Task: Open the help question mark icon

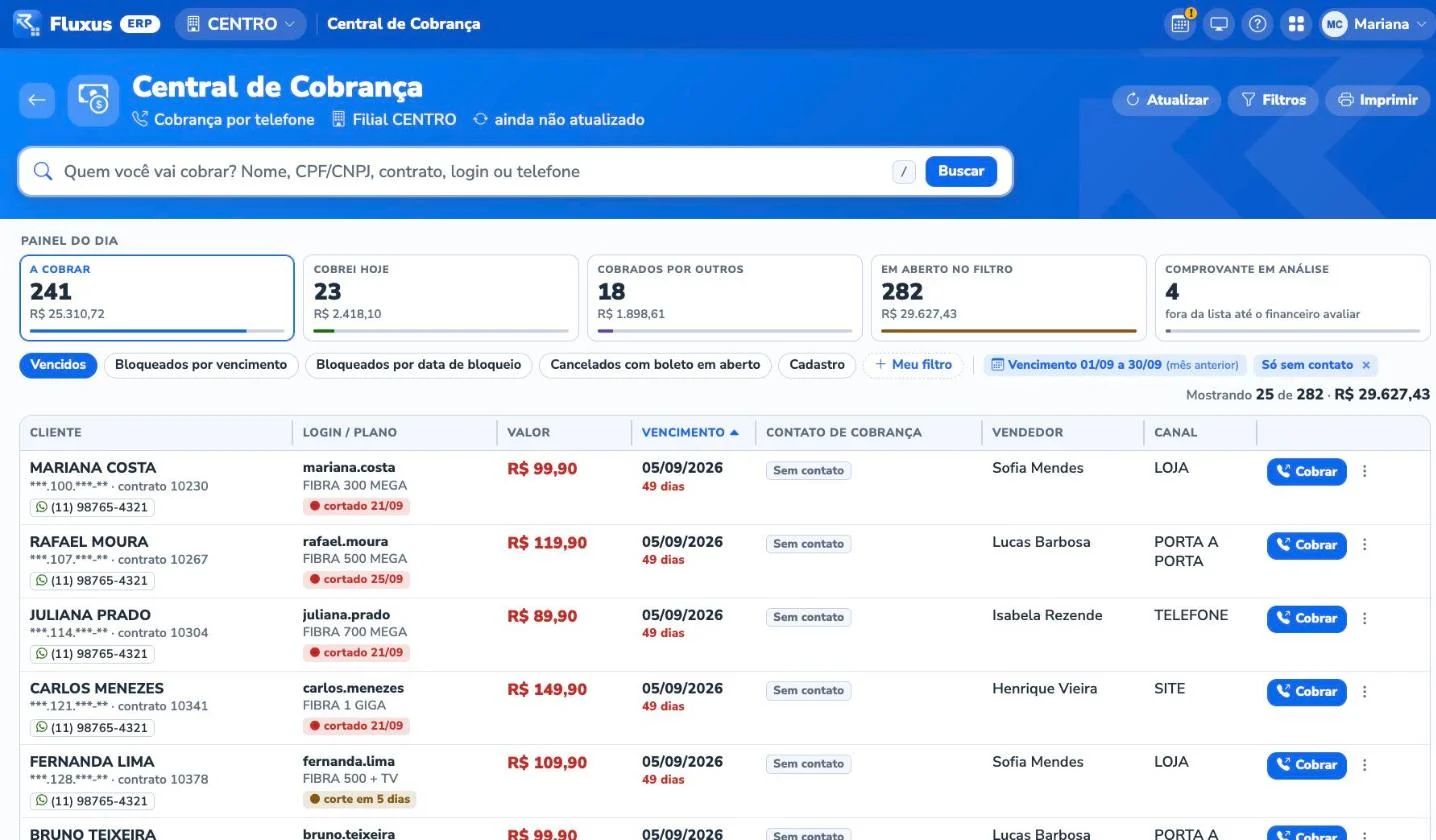Action: coord(1258,24)
